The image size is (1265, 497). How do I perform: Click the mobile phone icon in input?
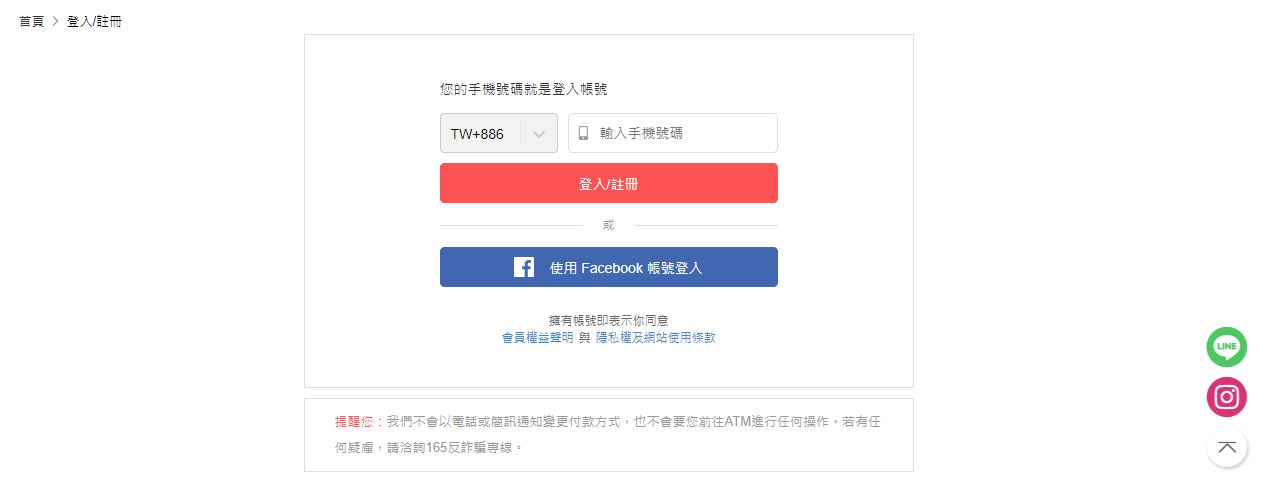click(584, 133)
